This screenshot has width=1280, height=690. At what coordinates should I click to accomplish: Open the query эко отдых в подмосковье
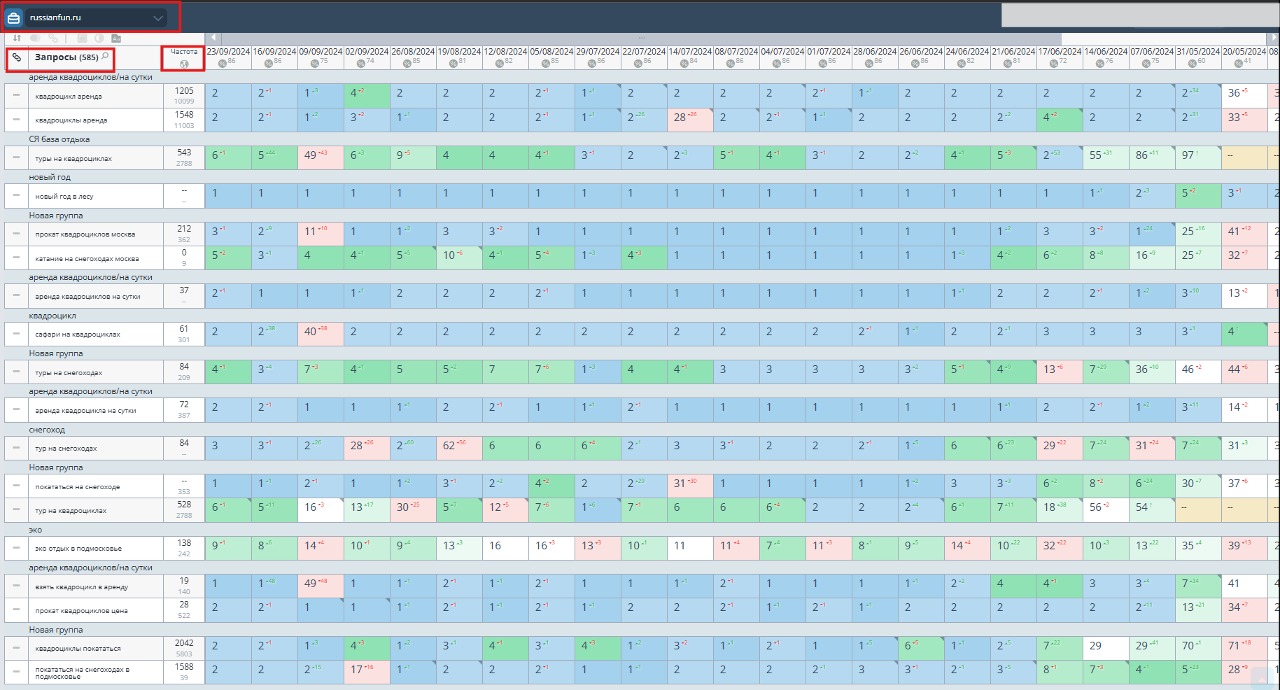80,548
